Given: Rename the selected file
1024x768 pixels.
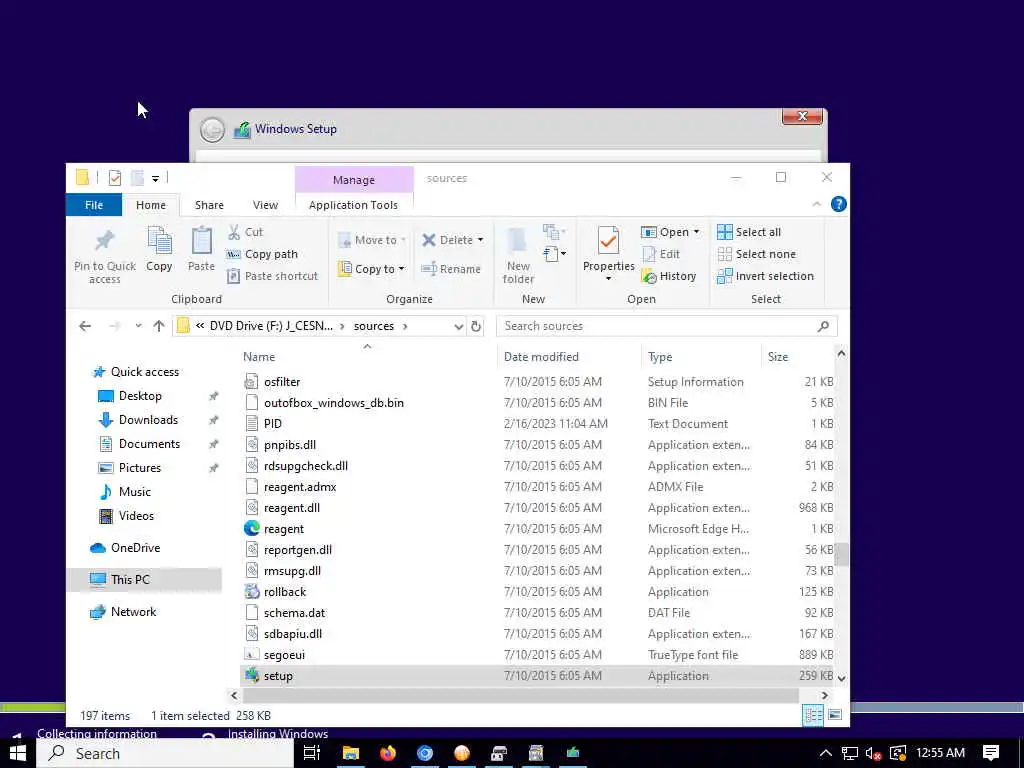Looking at the screenshot, I should pos(451,268).
